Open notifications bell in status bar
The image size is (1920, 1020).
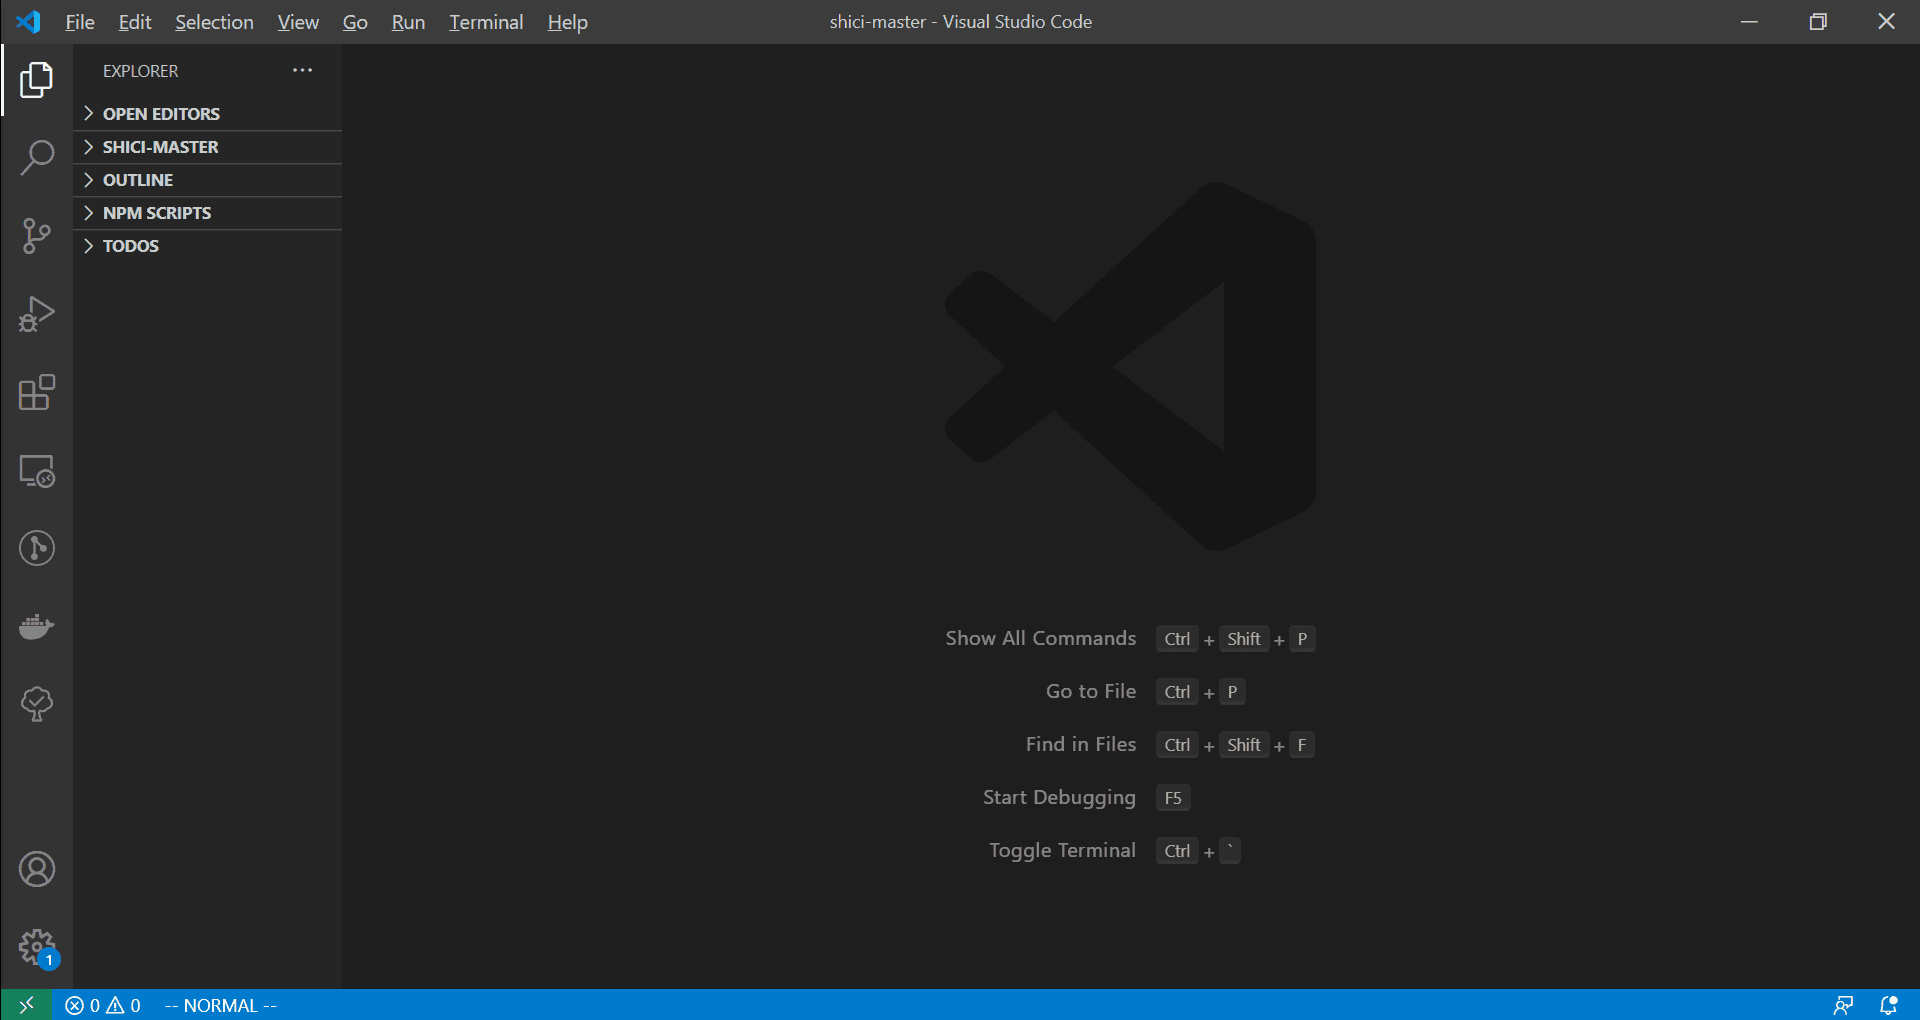point(1889,1005)
